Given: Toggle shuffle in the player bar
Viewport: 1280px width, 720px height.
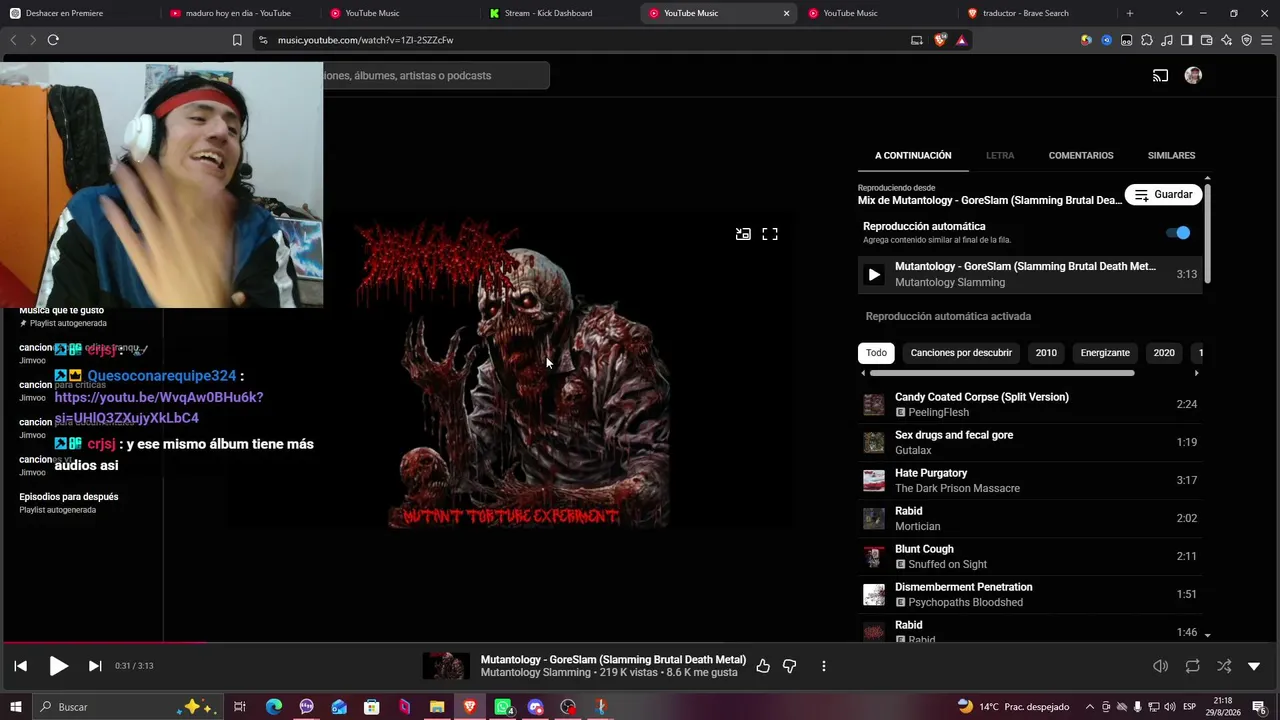Looking at the screenshot, I should click(1224, 666).
